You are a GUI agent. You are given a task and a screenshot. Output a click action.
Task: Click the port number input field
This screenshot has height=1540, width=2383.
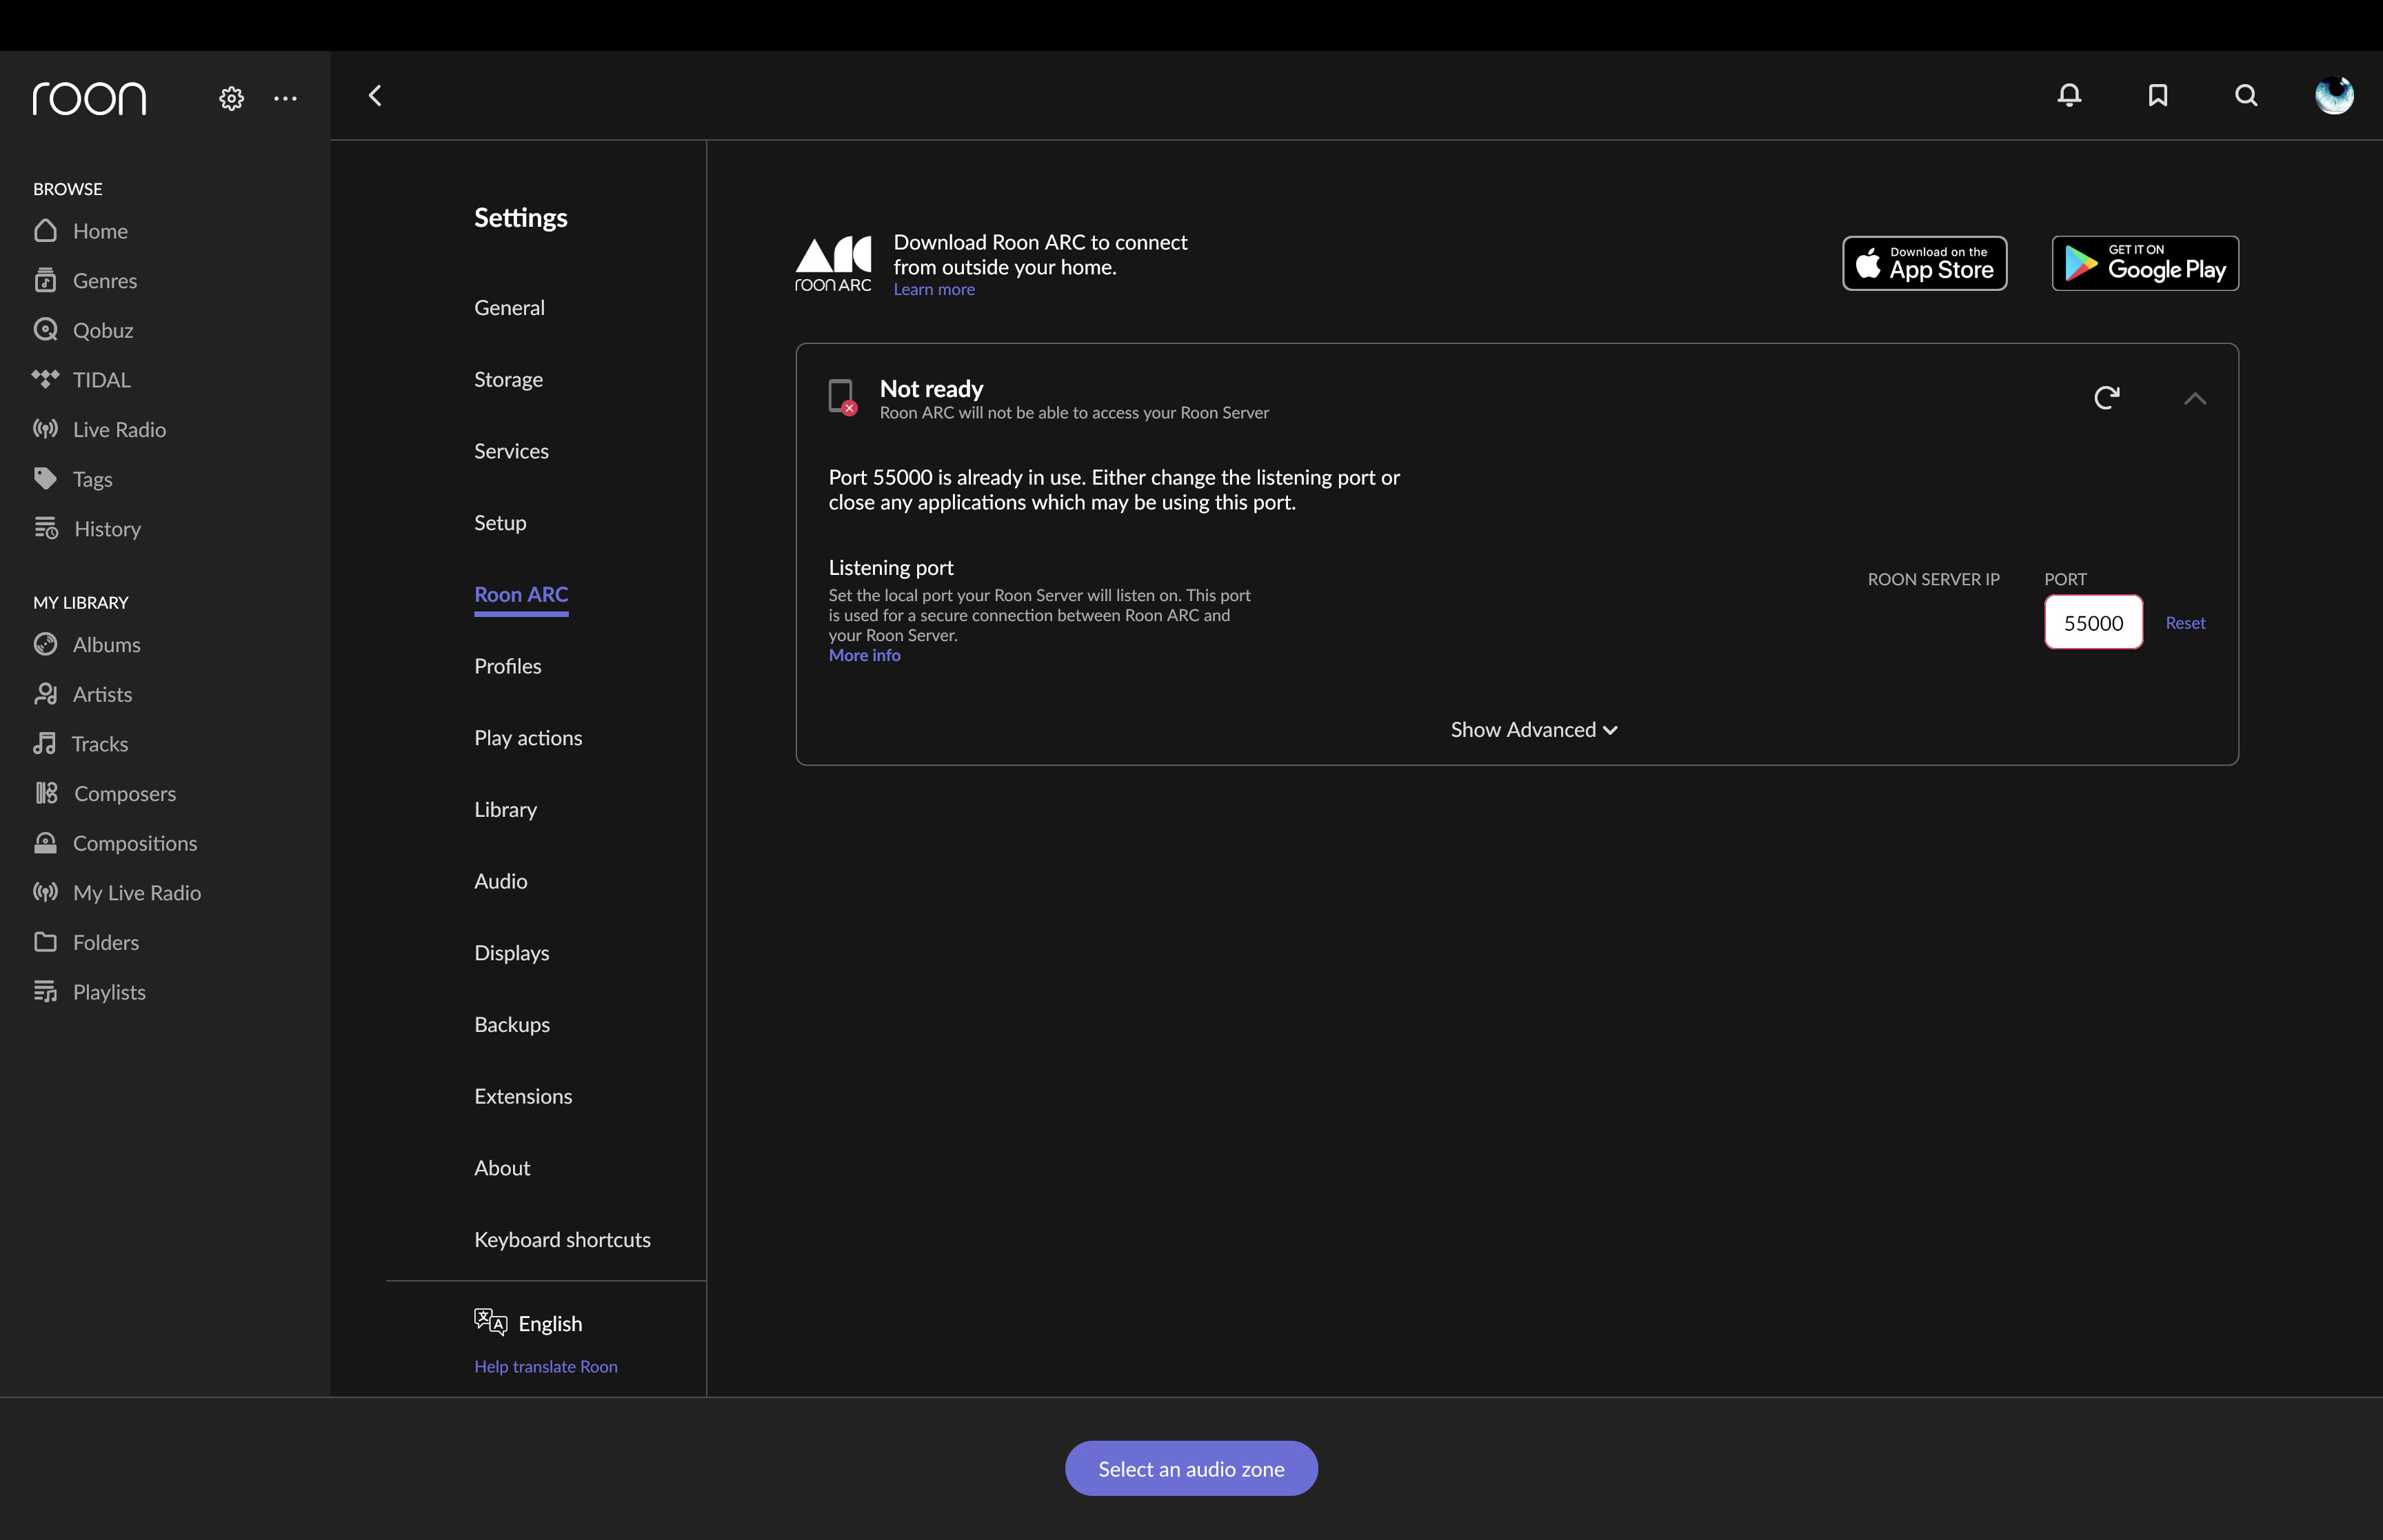pyautogui.click(x=2093, y=622)
